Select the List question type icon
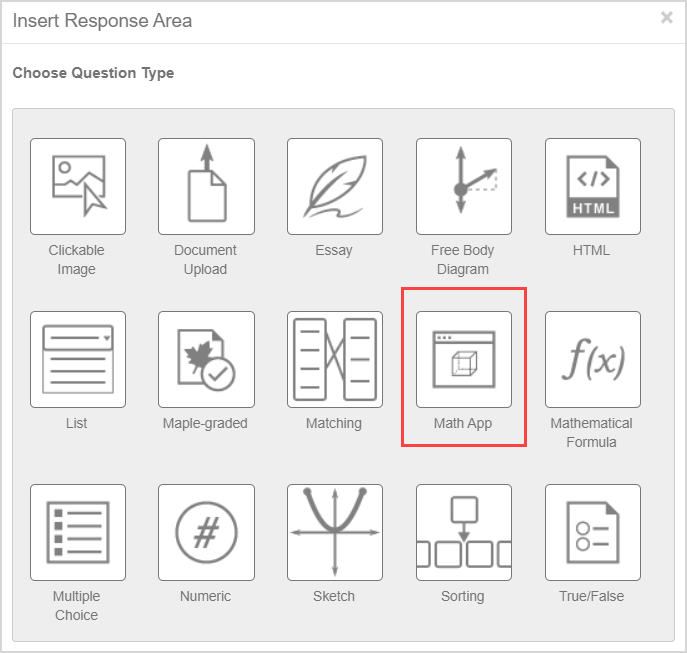 tap(77, 359)
